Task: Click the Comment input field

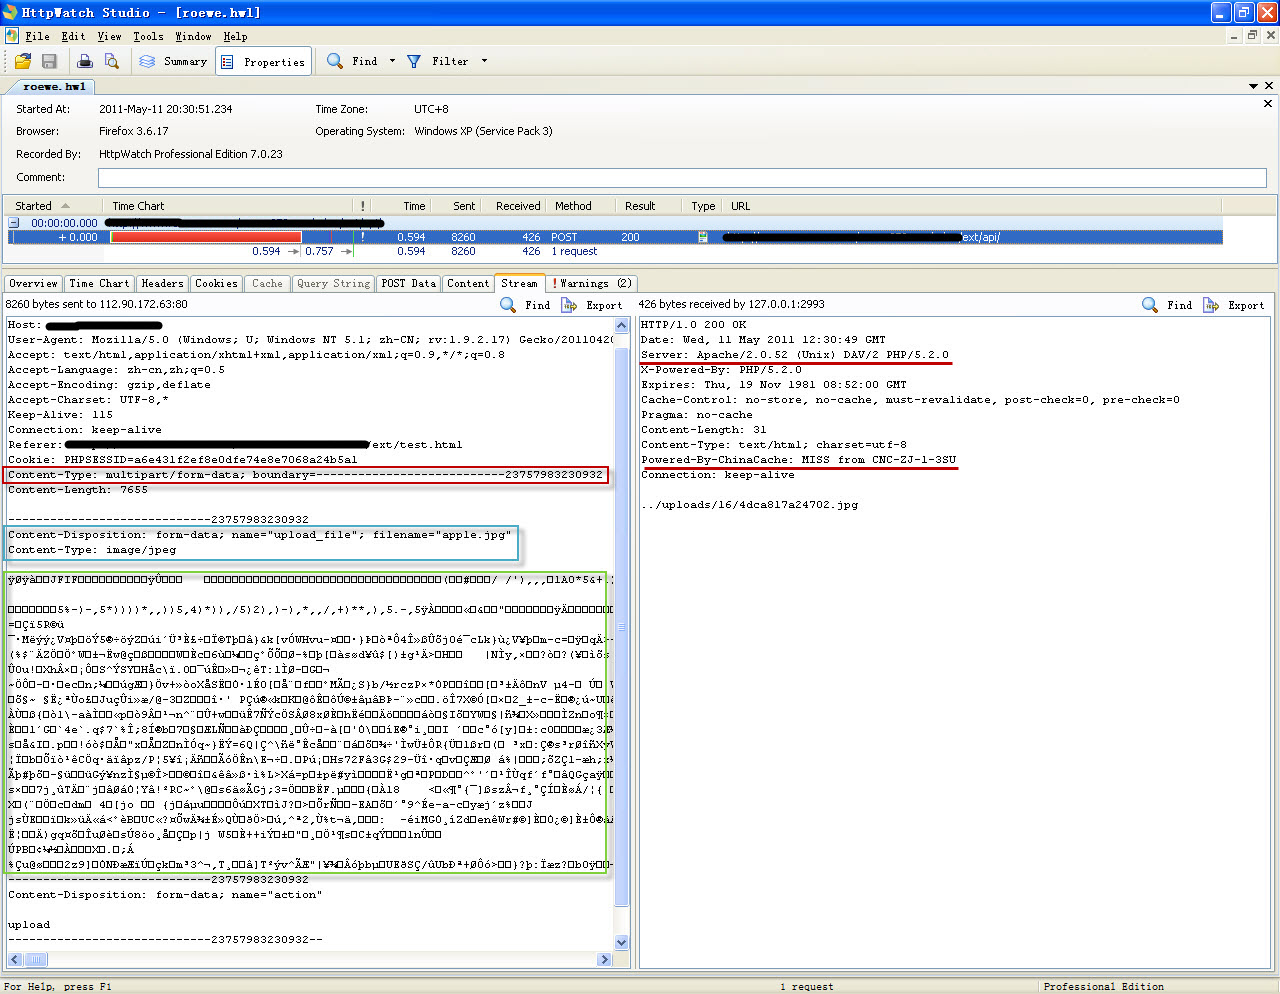Action: point(682,178)
